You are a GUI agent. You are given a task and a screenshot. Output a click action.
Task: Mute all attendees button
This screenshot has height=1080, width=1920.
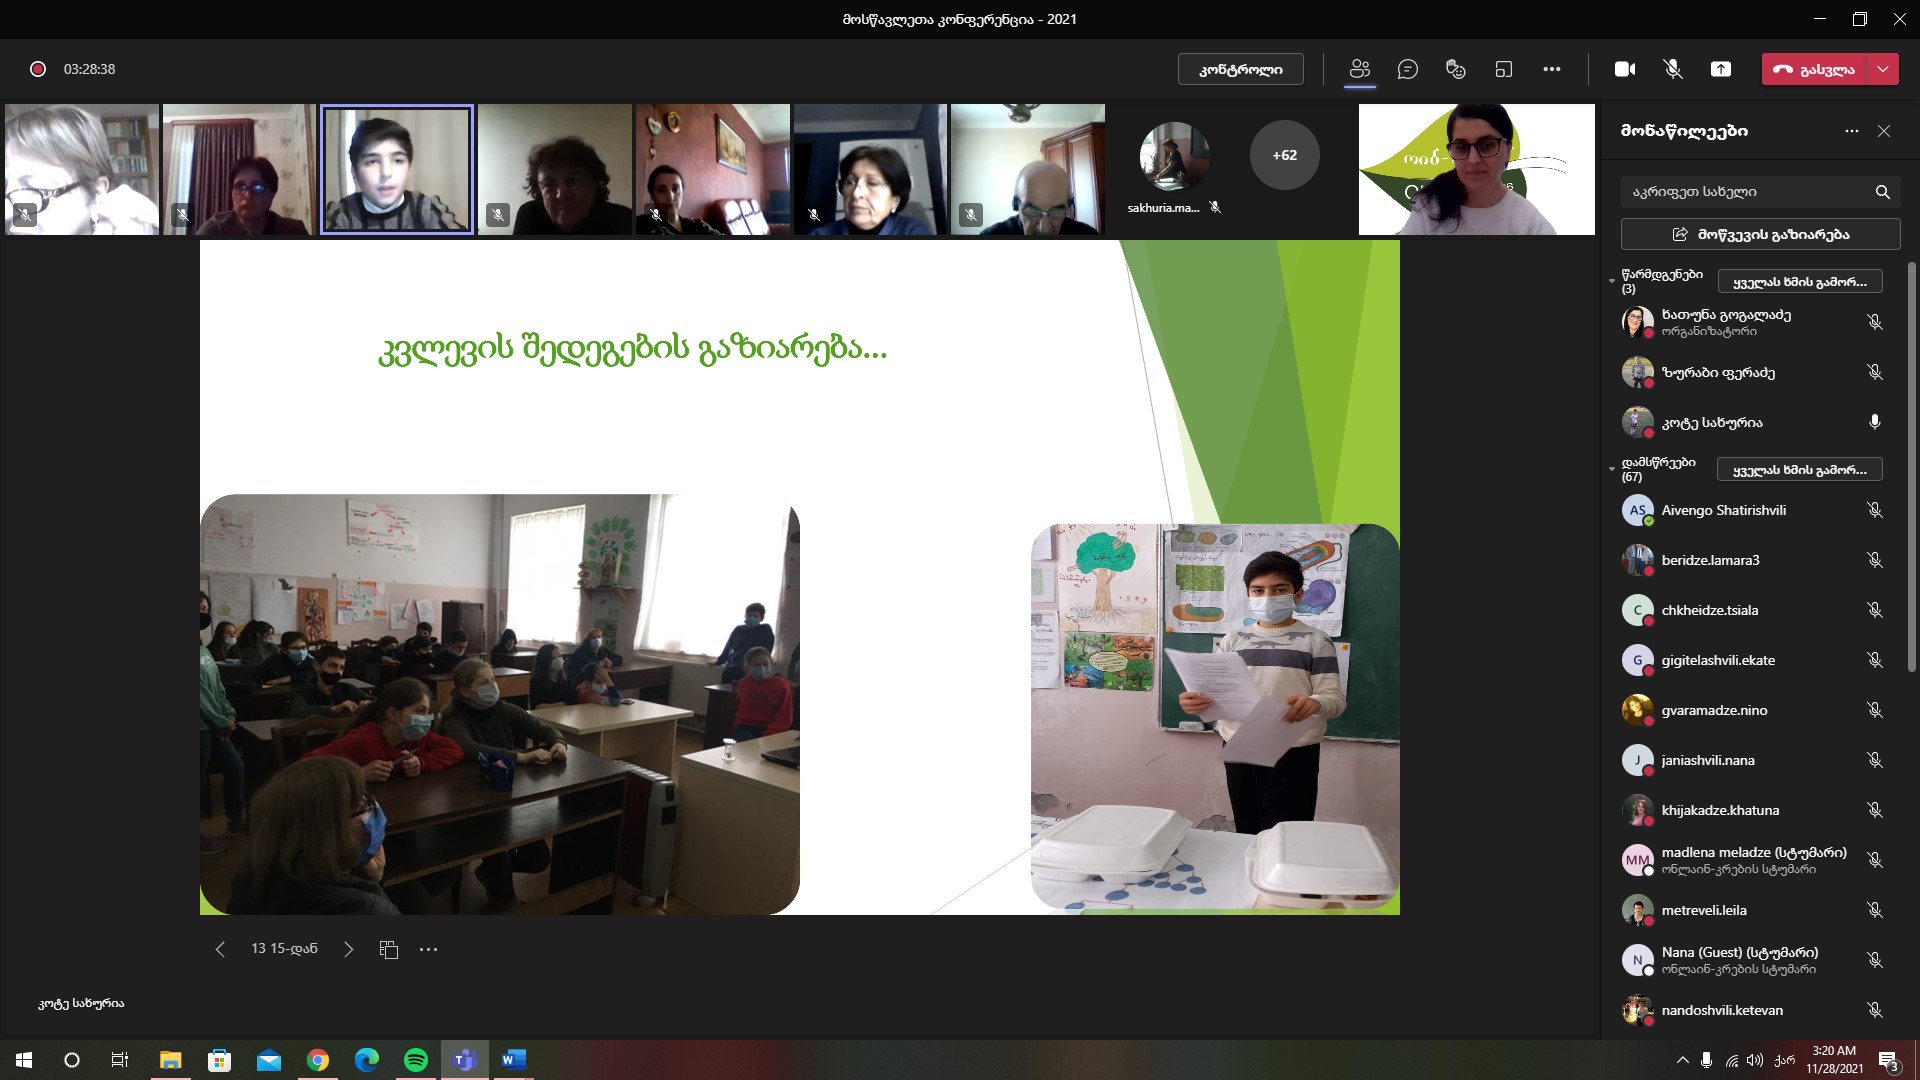(1800, 470)
